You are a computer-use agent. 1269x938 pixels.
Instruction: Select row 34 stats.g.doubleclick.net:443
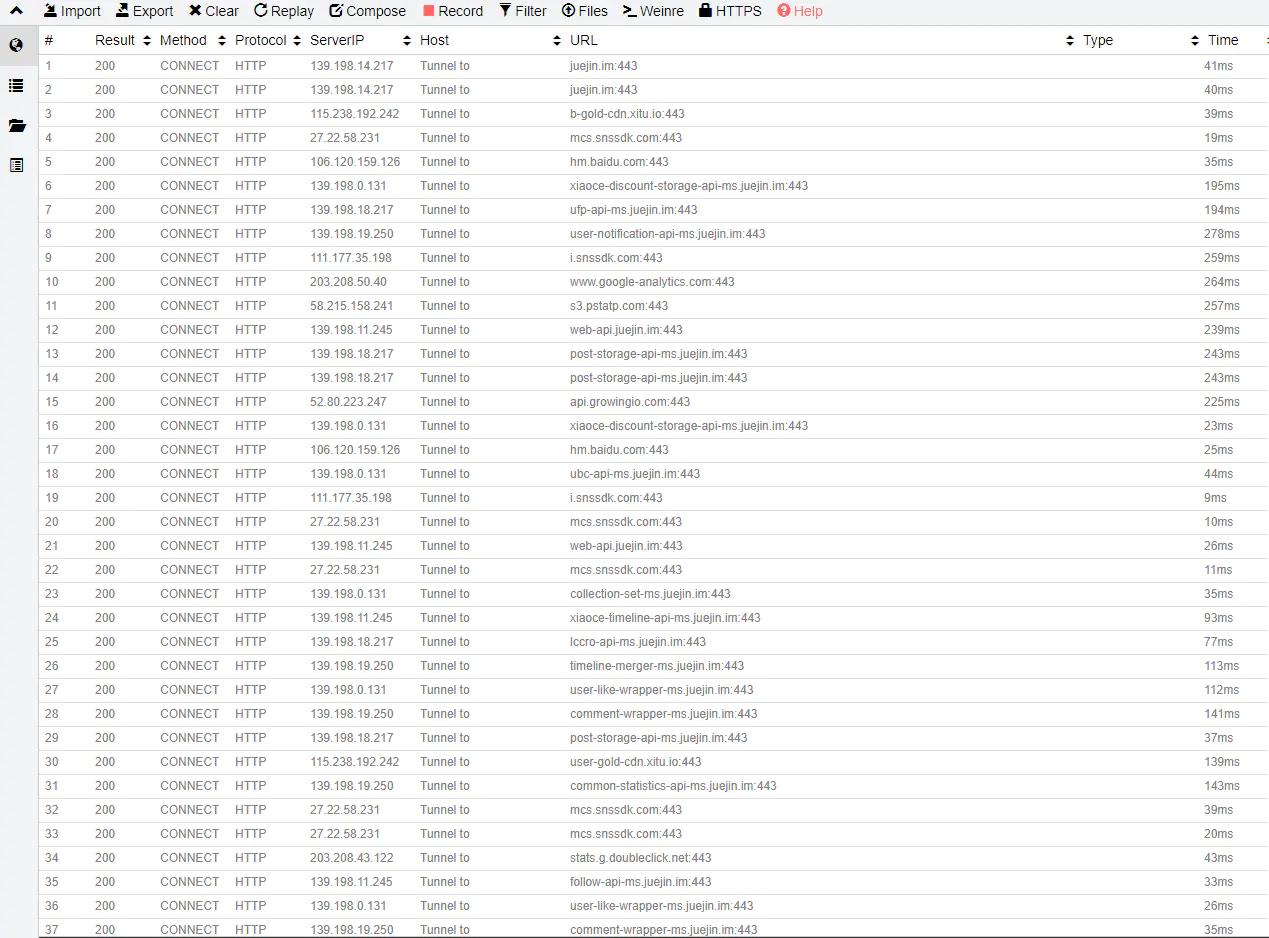pos(653,858)
